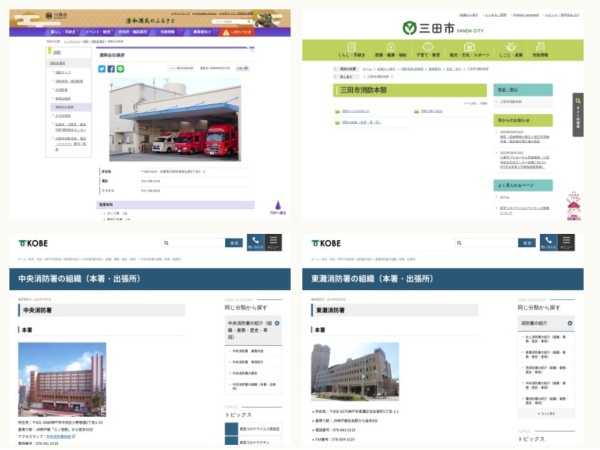Click KOBE logo on Chuo fire station page
Screen dimensions: 600x450
[33, 243]
